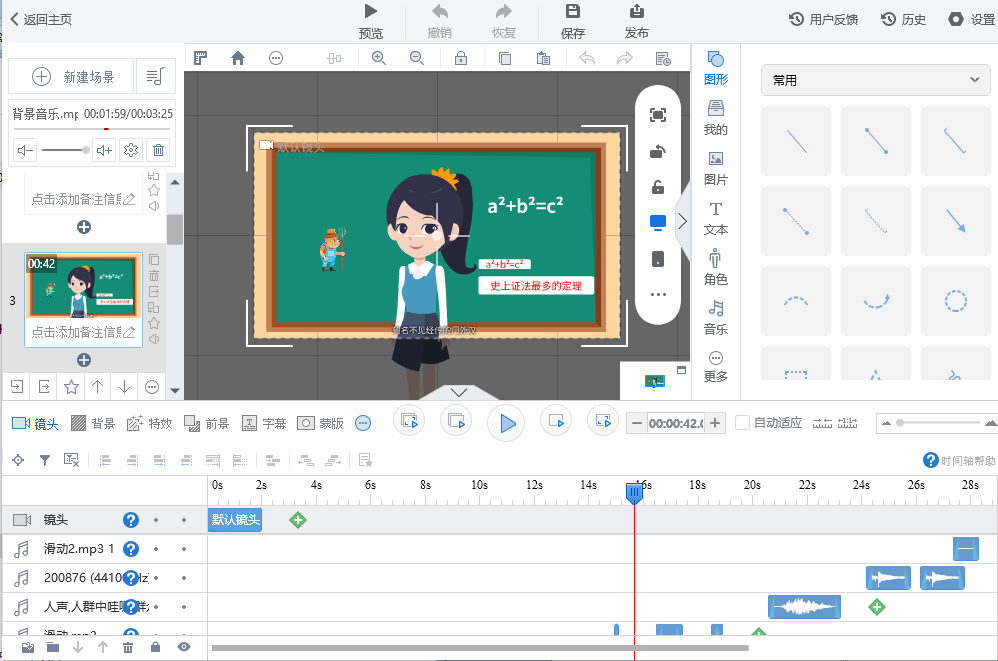
Task: Toggle the lock icon in floating canvas toolbar
Action: [658, 187]
